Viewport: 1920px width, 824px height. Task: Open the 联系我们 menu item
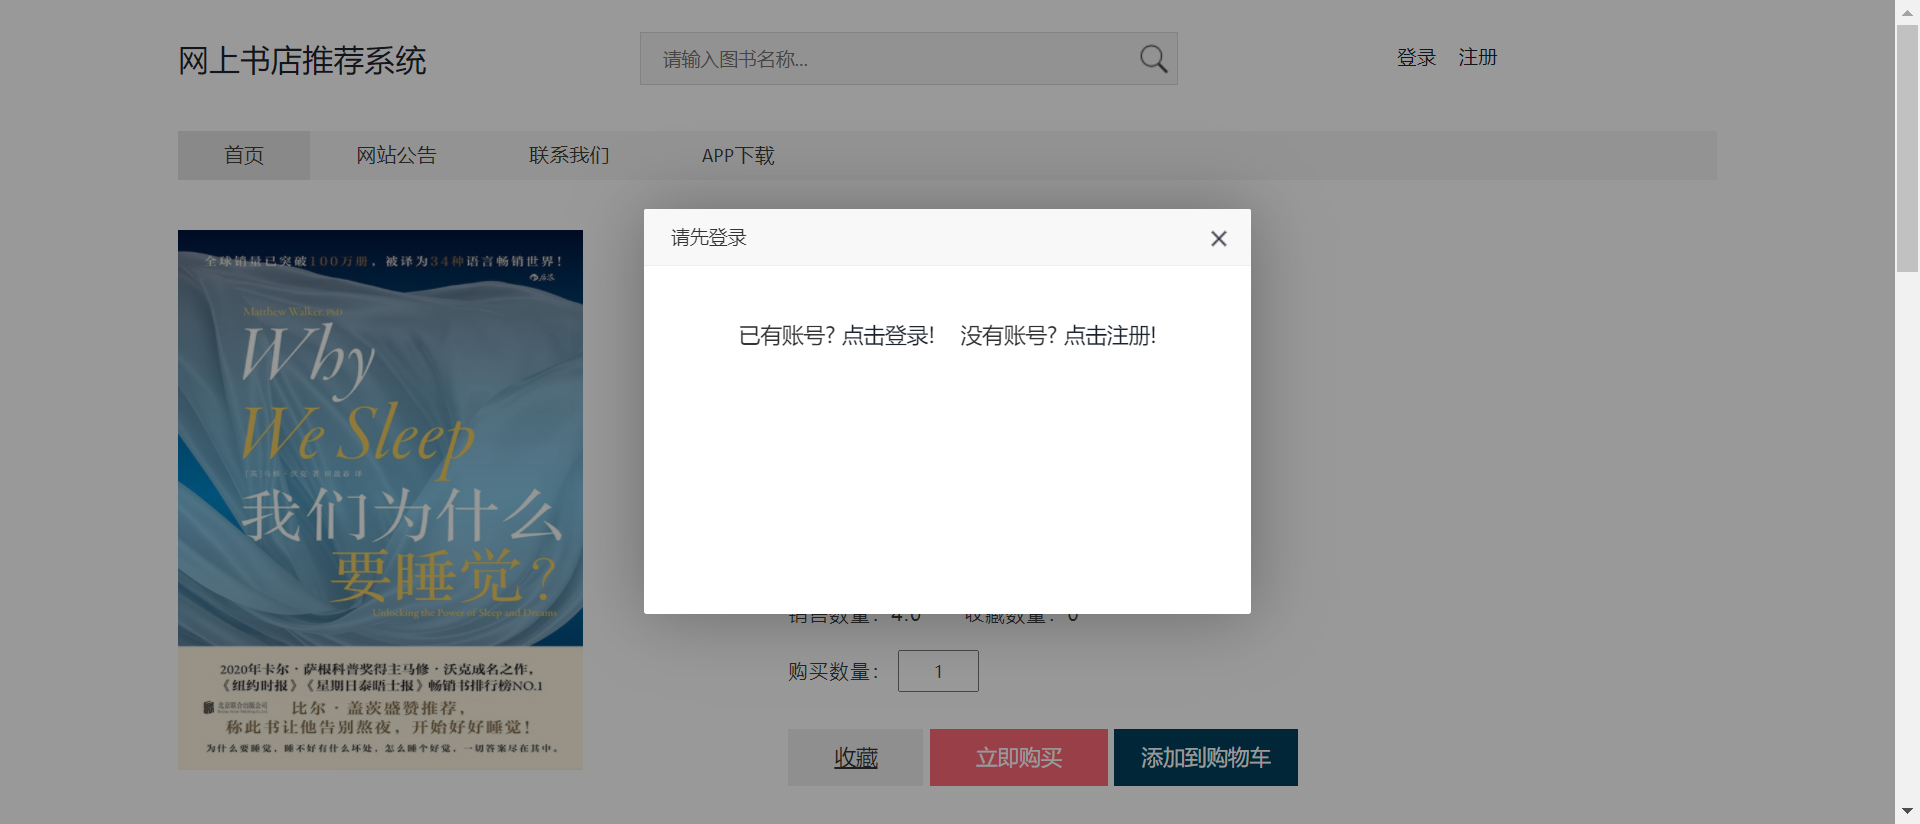pyautogui.click(x=569, y=155)
